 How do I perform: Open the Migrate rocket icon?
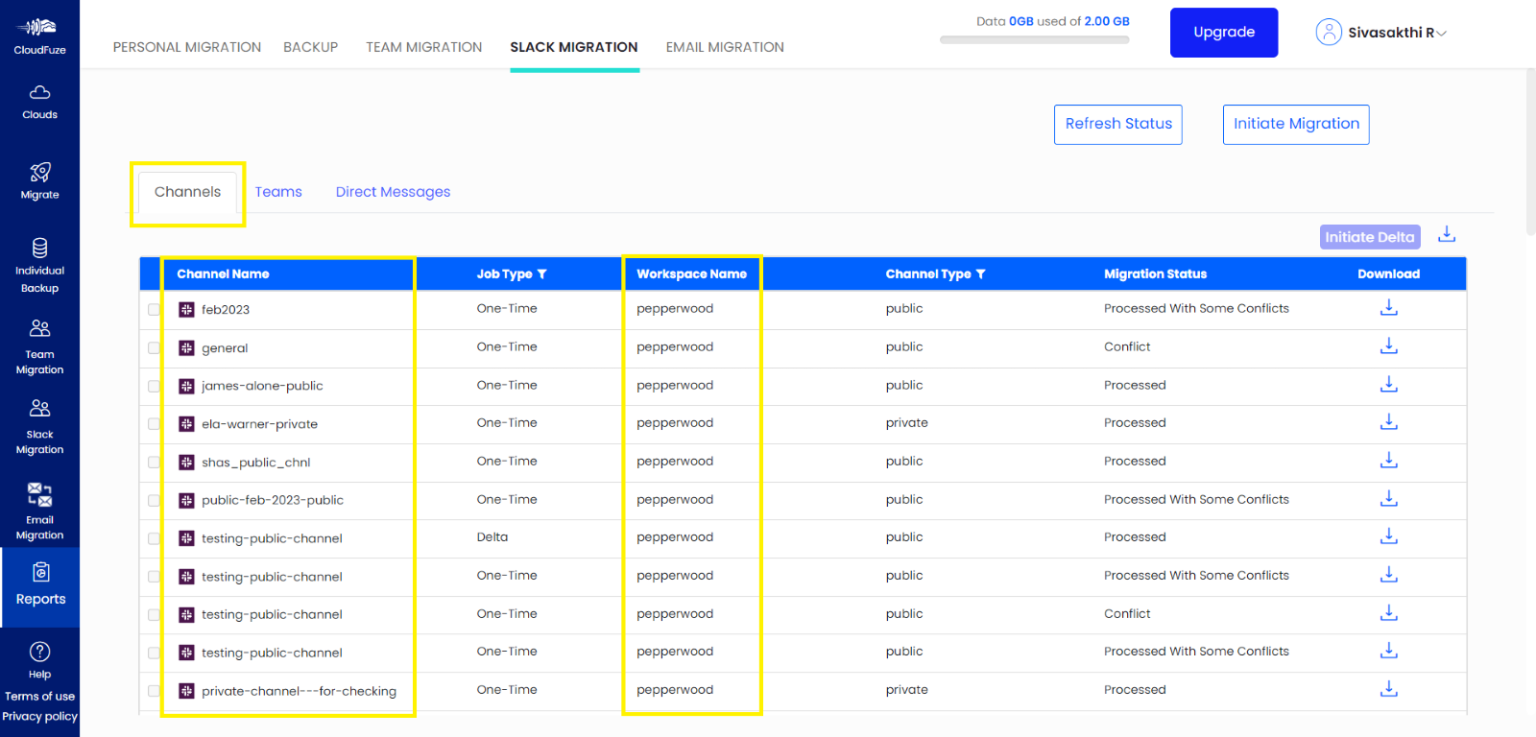pos(40,172)
